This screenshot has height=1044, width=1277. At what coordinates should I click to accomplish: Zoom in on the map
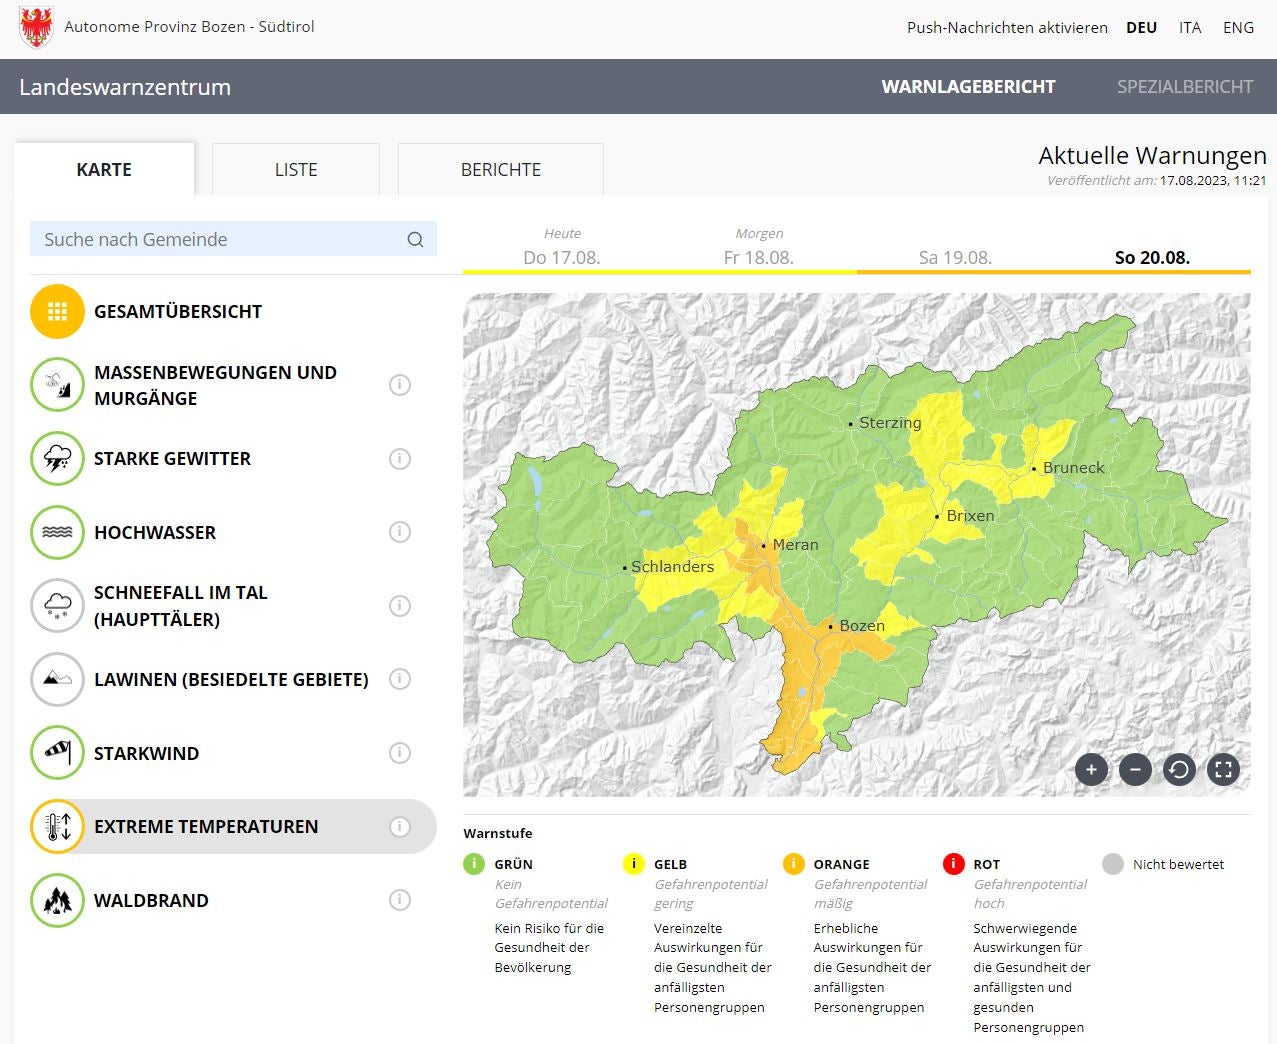coord(1091,770)
